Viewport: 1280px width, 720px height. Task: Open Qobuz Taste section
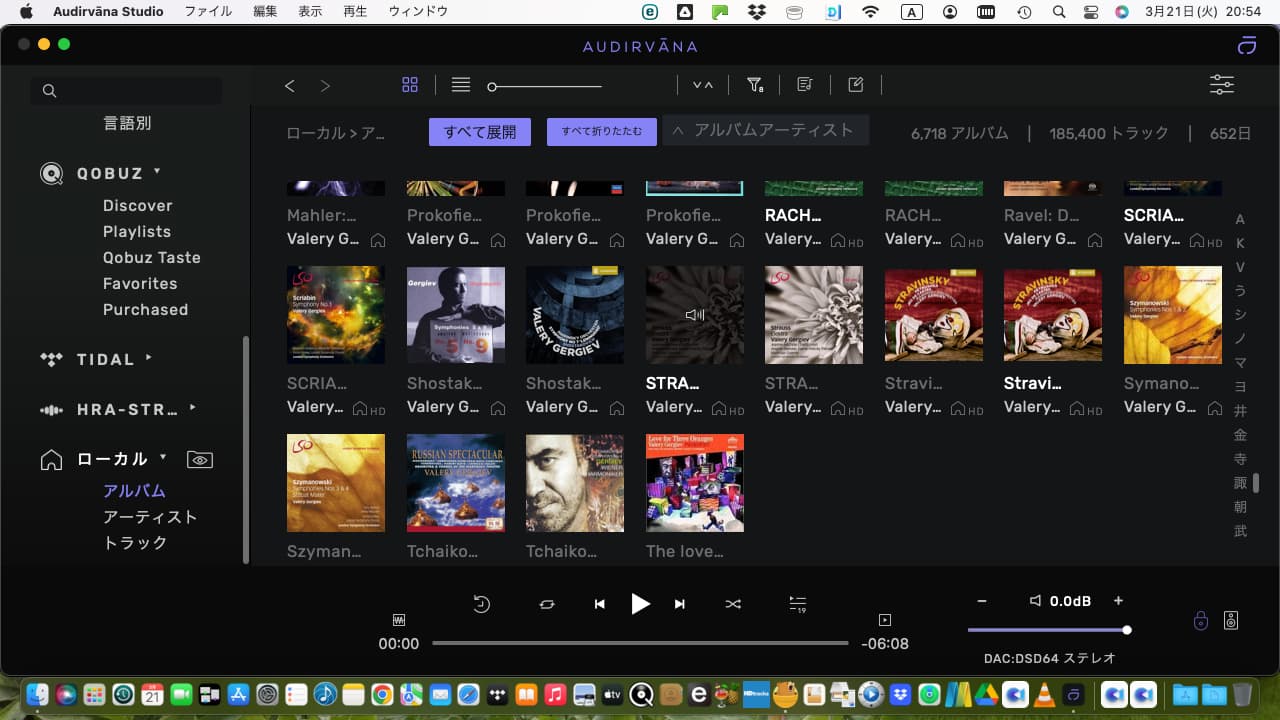point(152,257)
